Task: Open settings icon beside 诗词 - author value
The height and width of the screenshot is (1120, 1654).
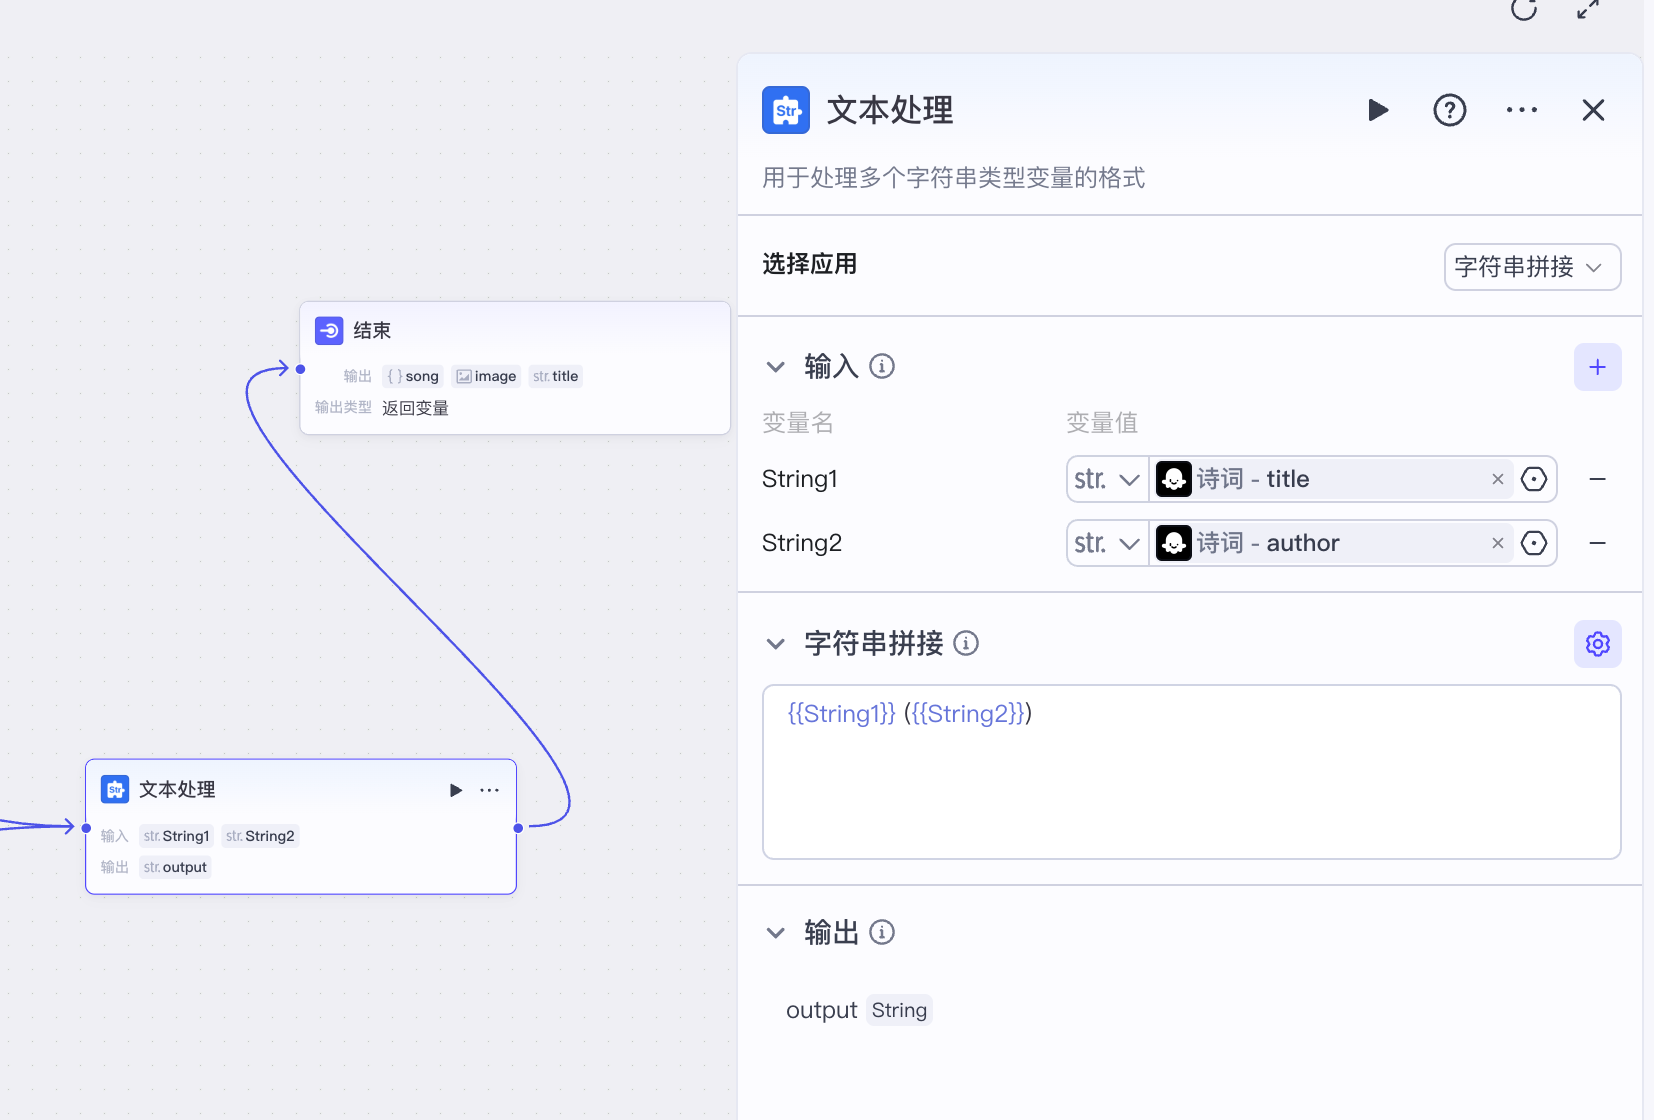Action: coord(1533,543)
